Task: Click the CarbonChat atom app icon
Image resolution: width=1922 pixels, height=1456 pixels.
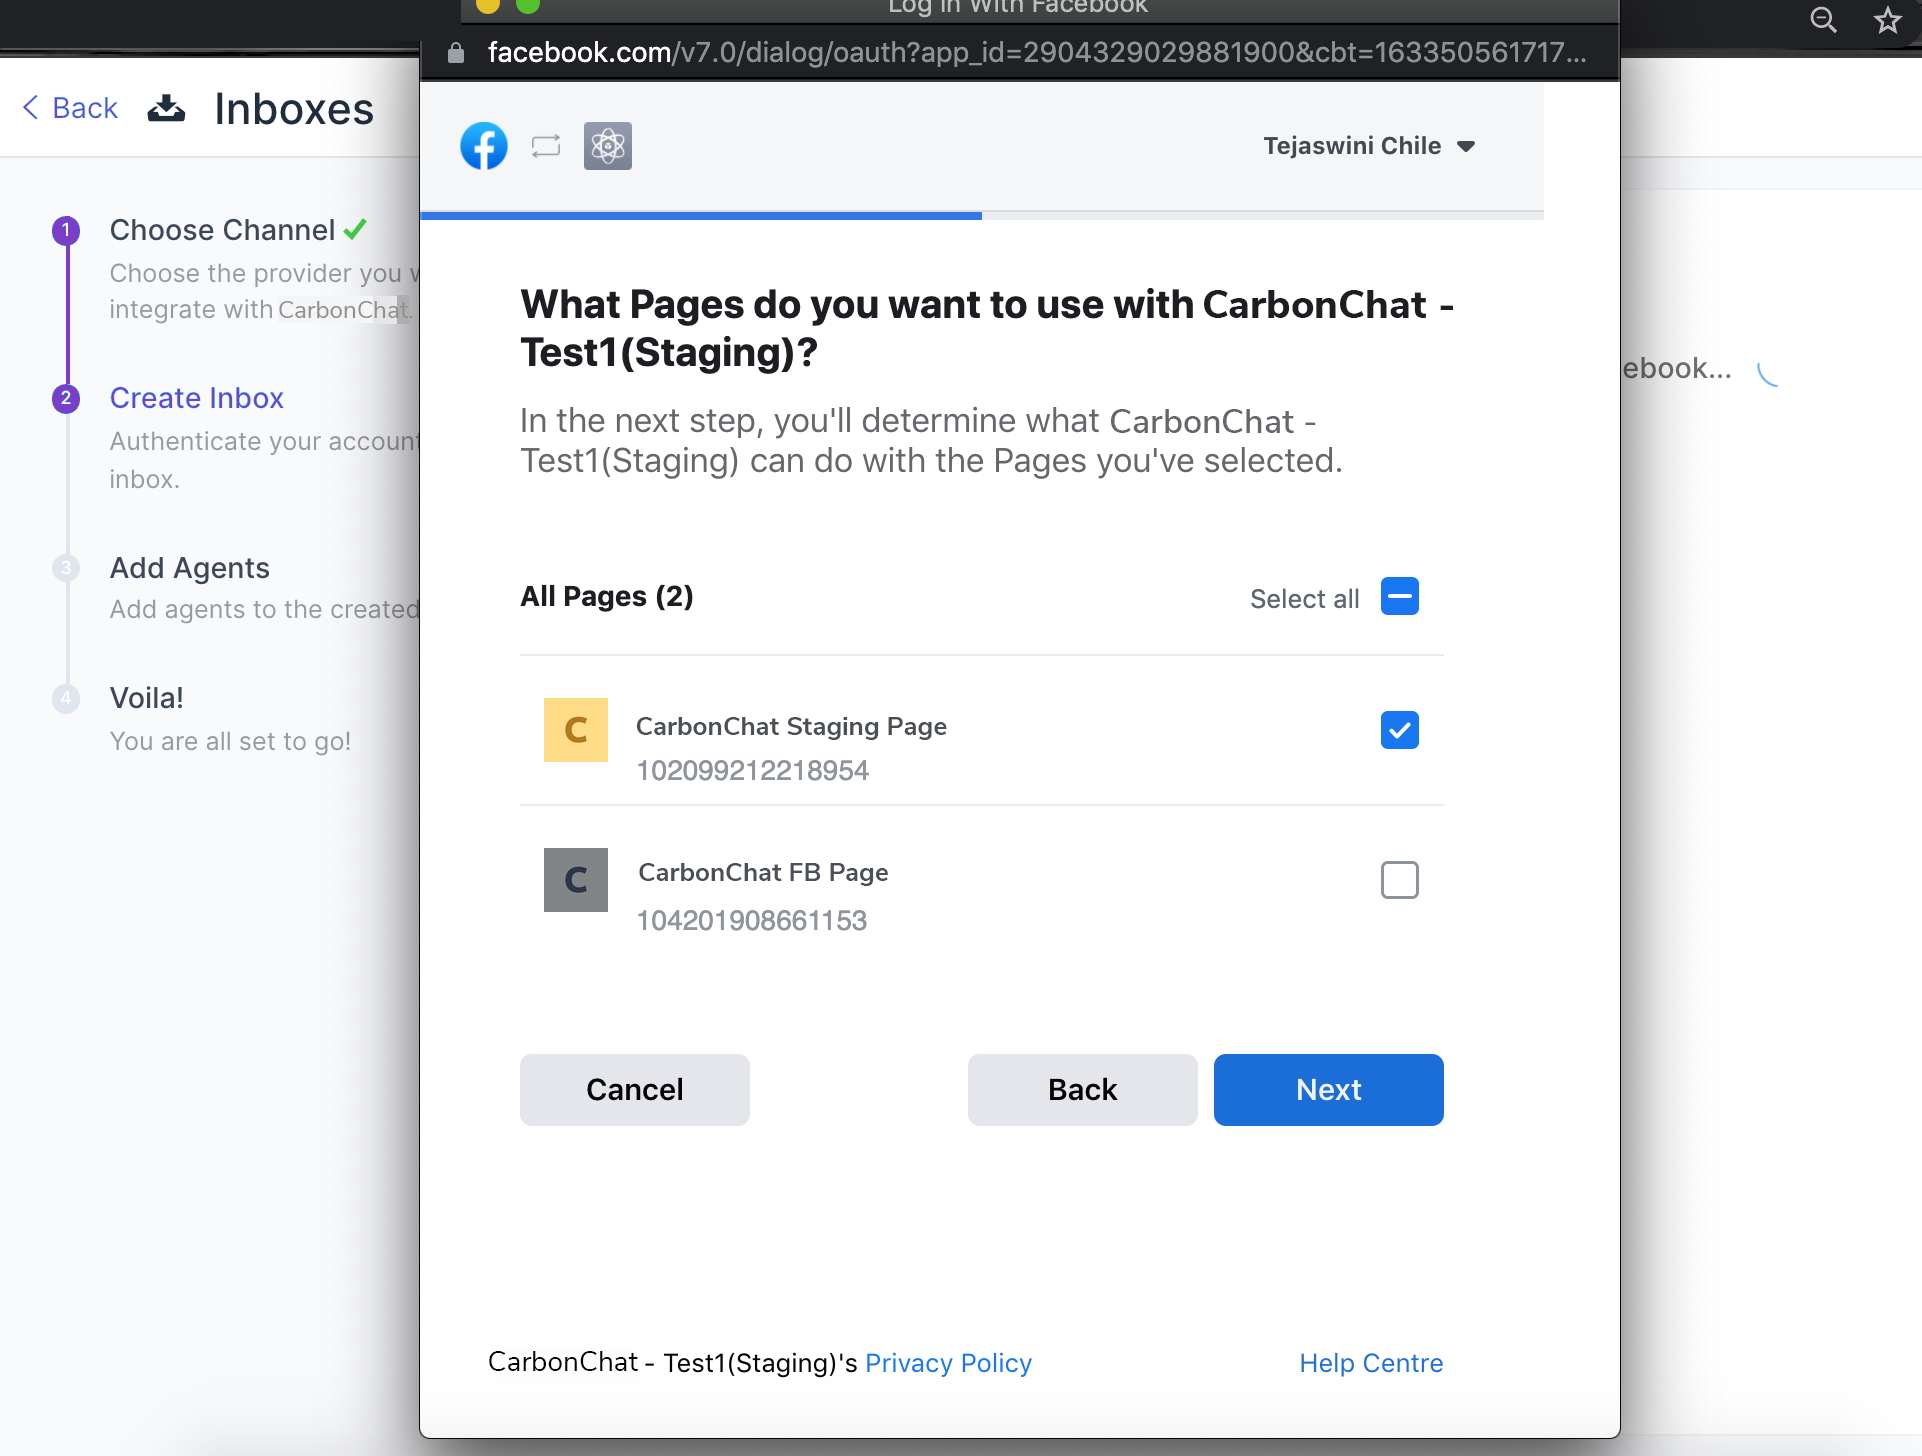Action: point(607,146)
